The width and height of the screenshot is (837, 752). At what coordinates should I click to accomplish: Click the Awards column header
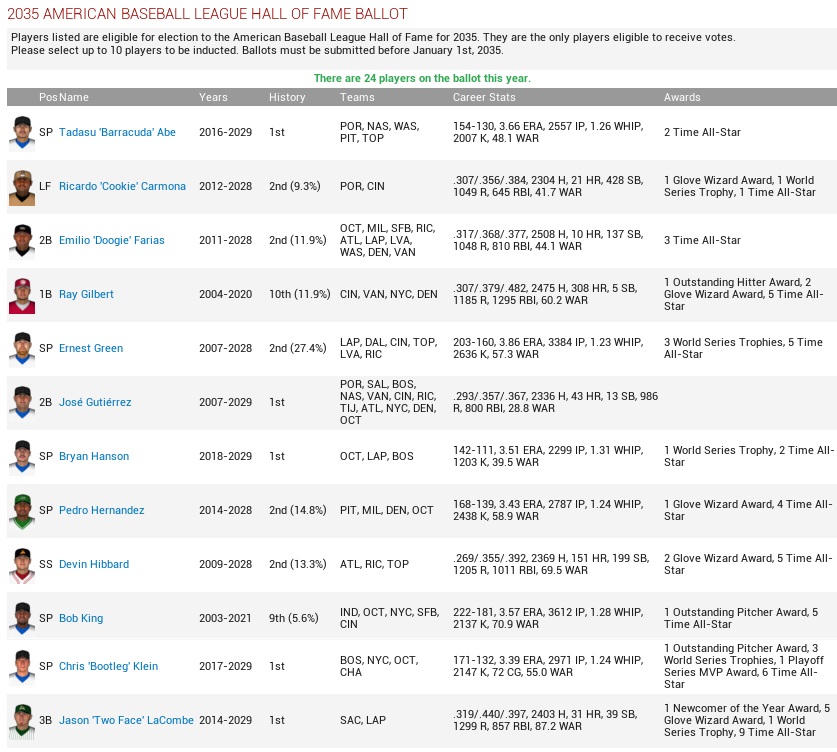(682, 98)
